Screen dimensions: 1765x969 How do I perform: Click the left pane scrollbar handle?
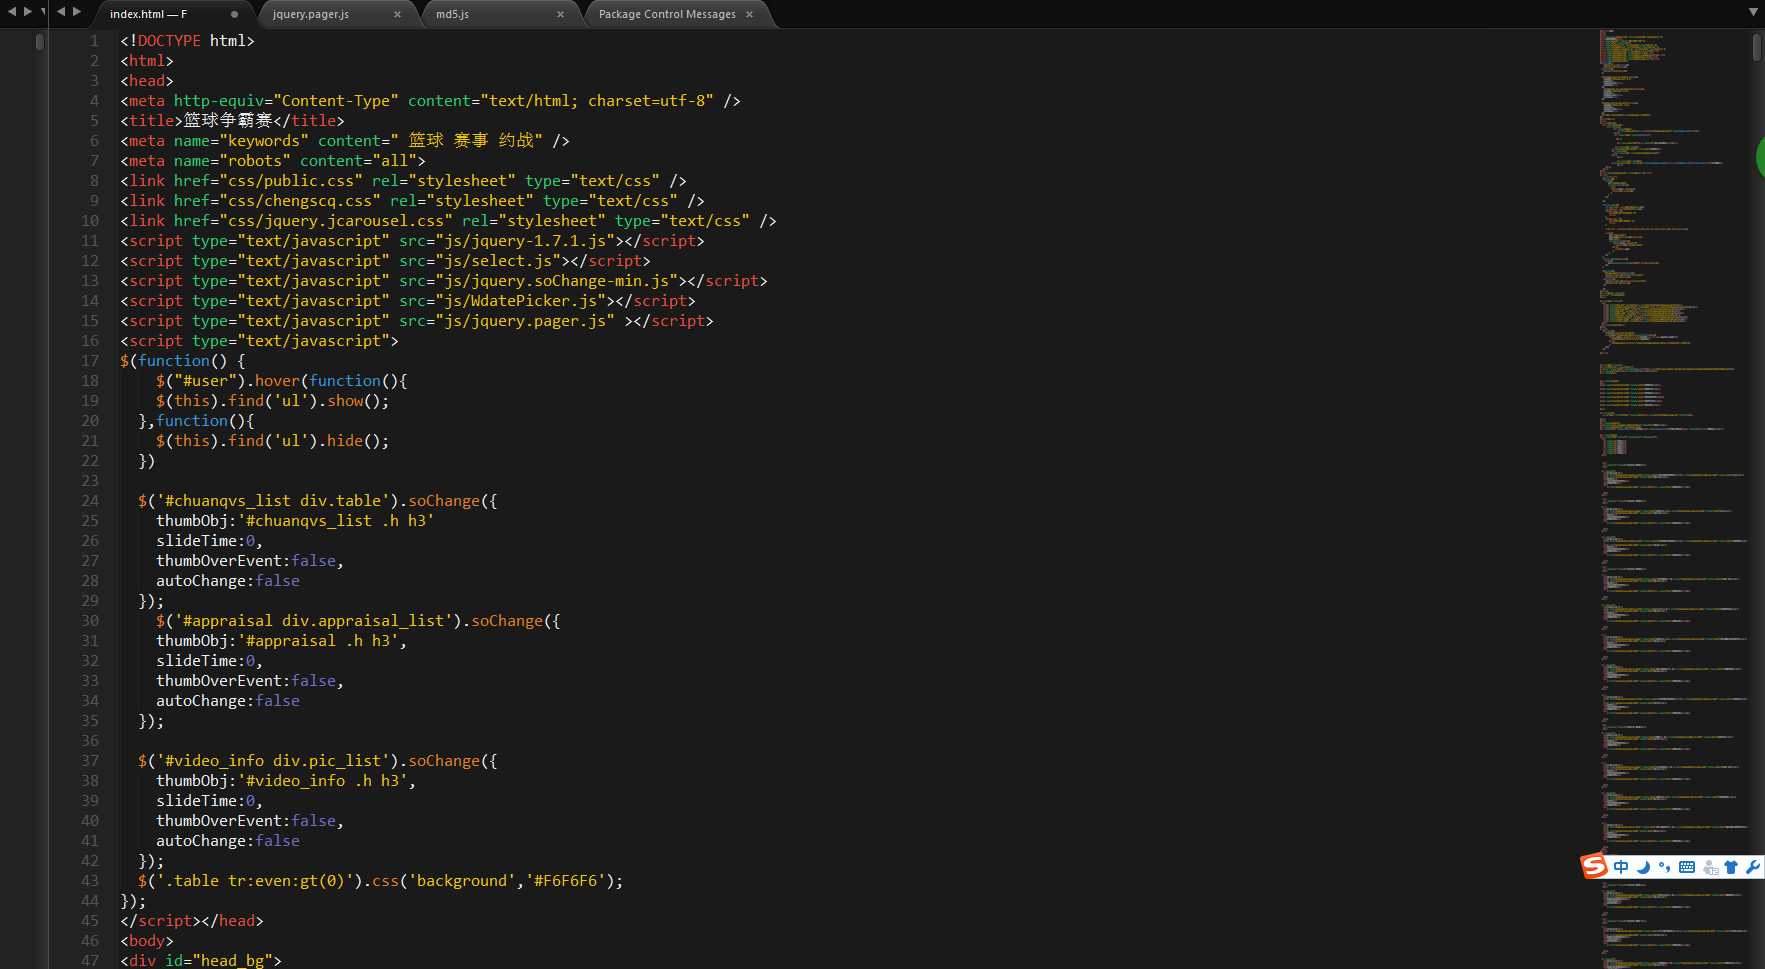[40, 41]
